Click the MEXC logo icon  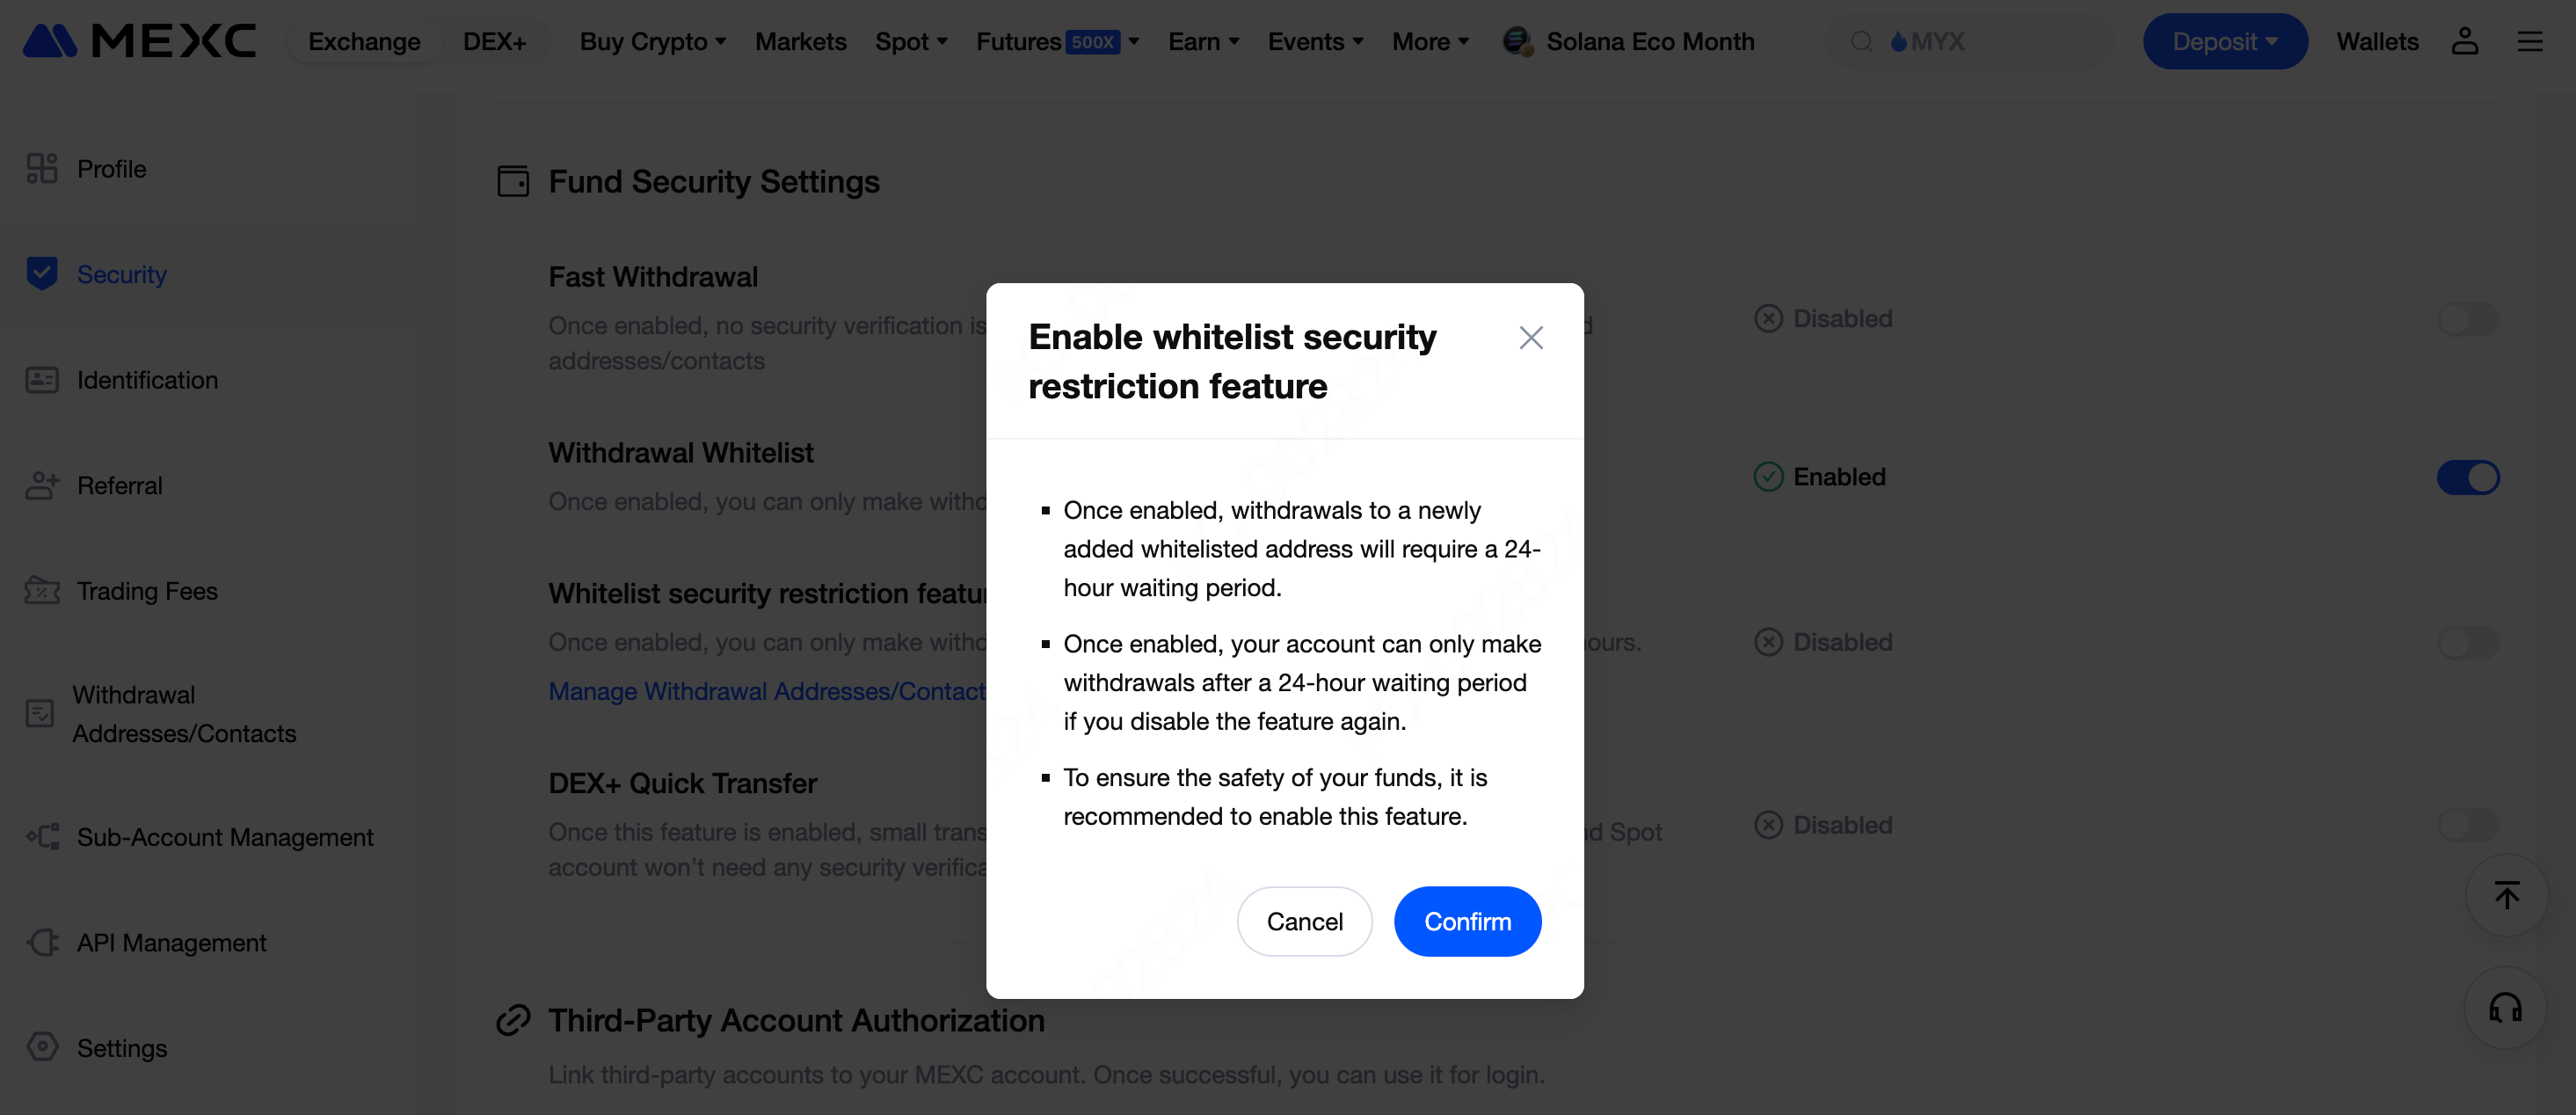tap(50, 41)
